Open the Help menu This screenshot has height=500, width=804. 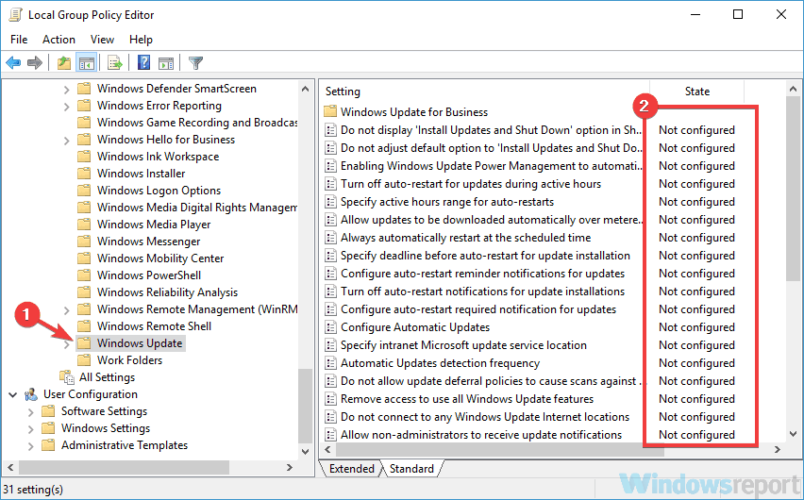(x=140, y=39)
